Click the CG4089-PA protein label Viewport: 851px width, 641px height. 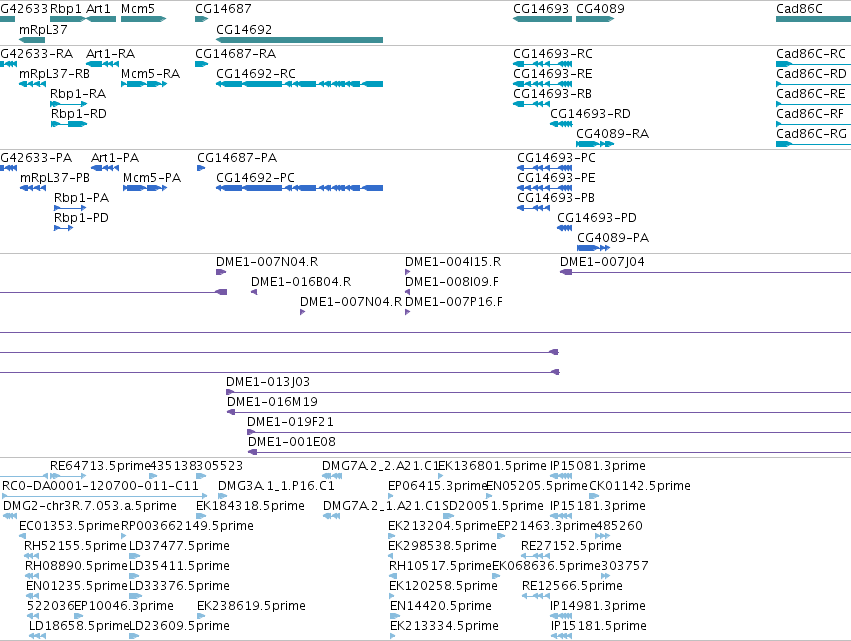coord(613,238)
